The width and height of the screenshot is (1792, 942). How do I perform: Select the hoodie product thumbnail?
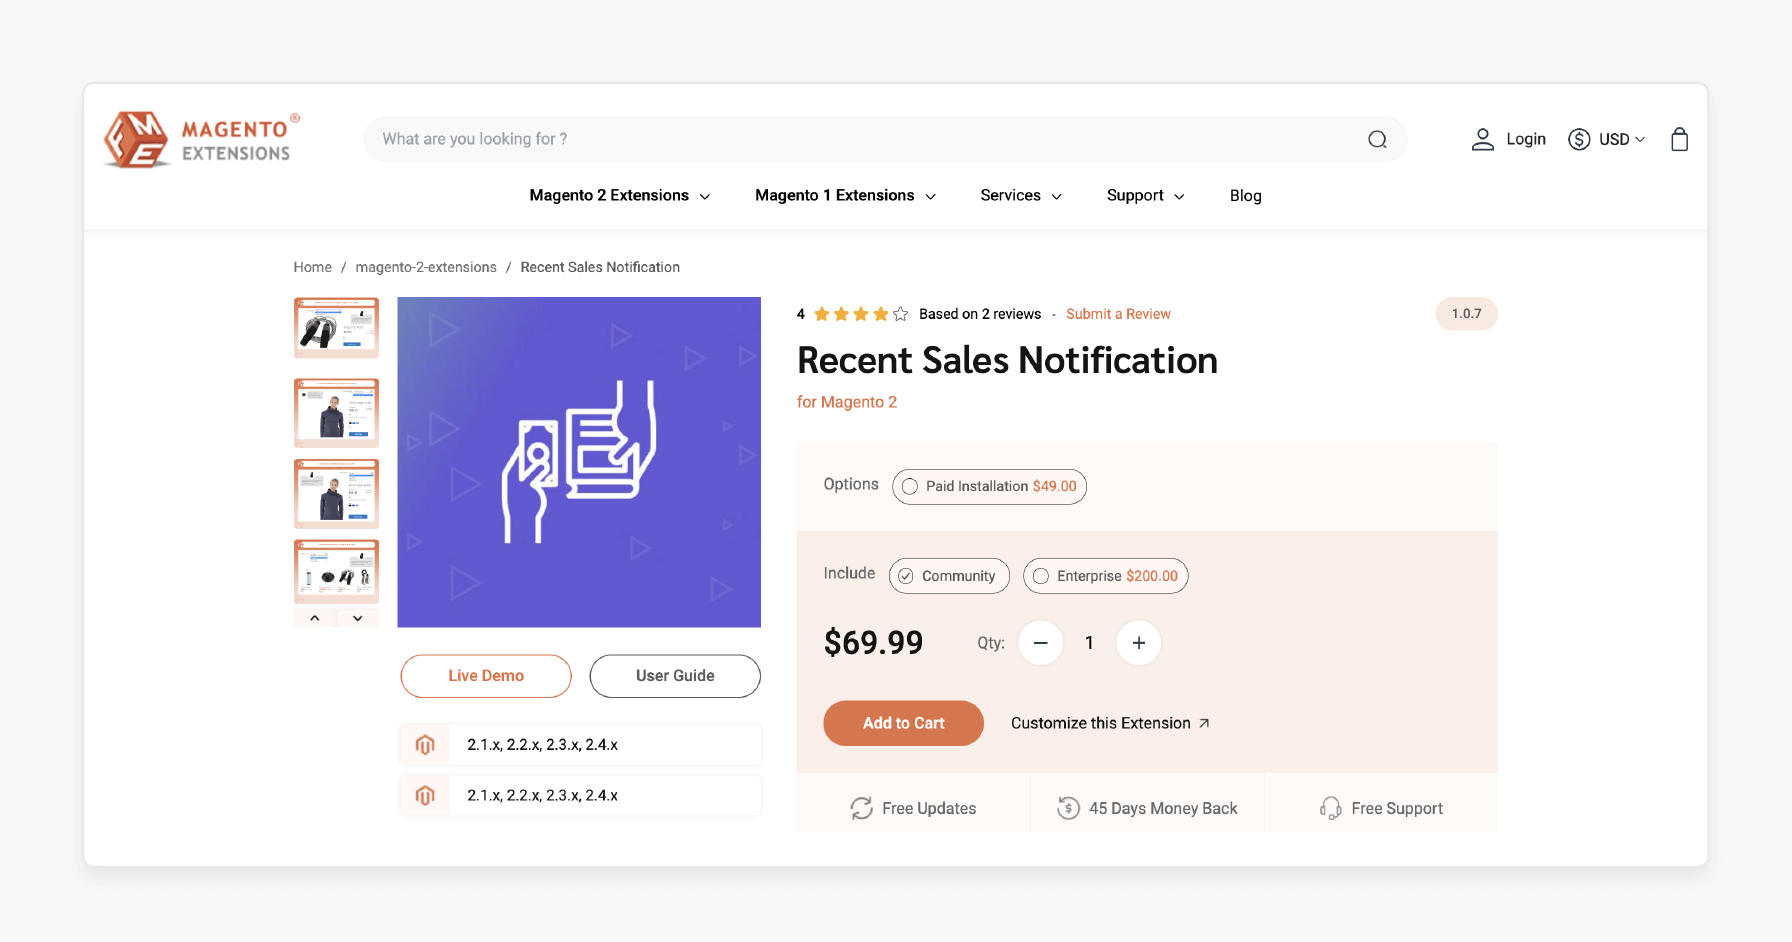[336, 412]
